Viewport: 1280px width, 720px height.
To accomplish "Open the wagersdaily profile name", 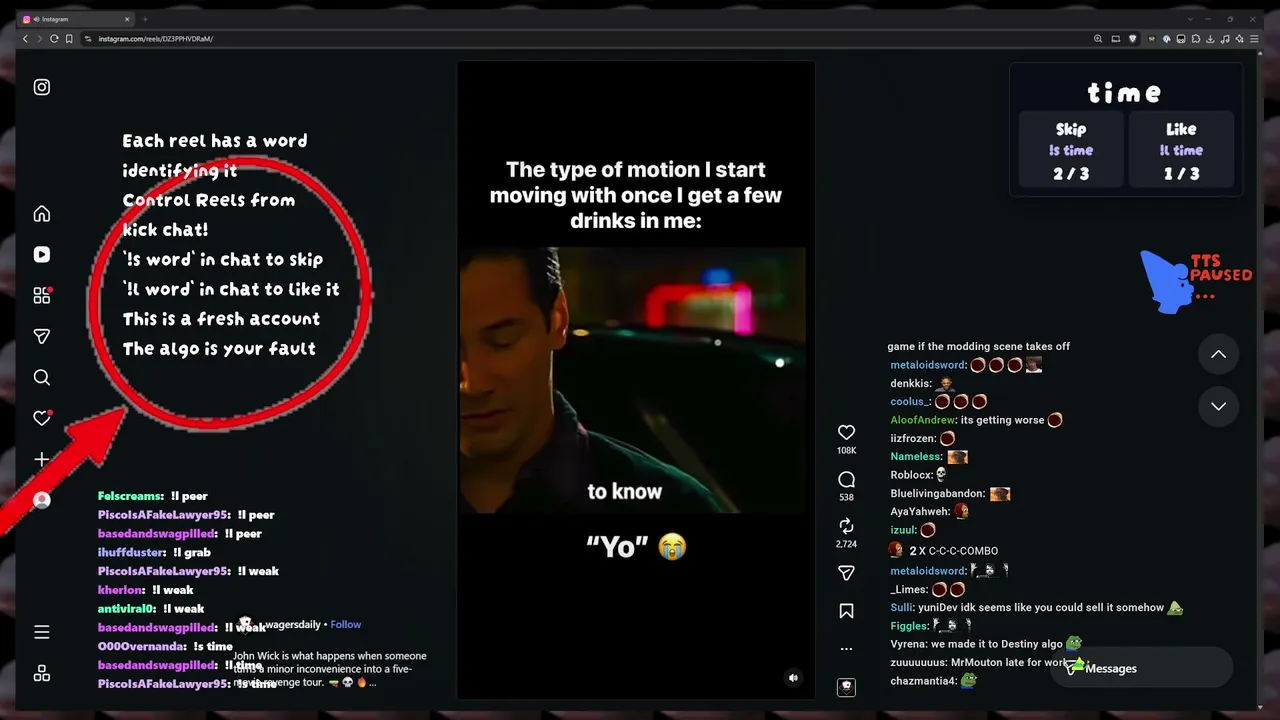I will 292,624.
